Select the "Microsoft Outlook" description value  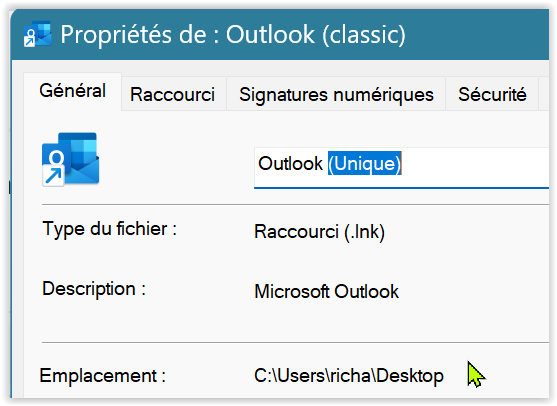(326, 292)
